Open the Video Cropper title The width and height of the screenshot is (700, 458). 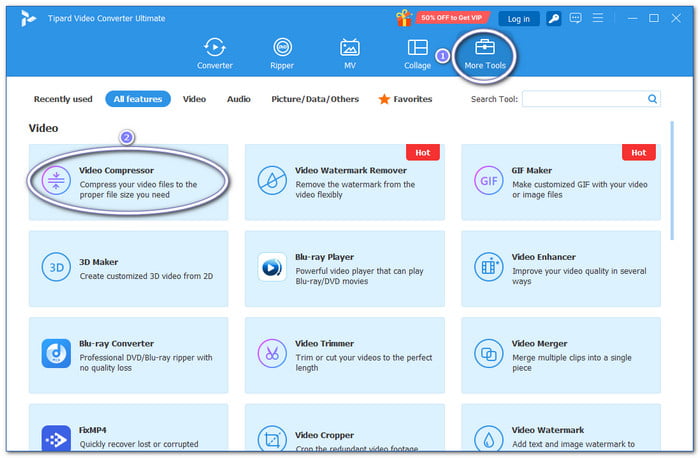click(325, 435)
